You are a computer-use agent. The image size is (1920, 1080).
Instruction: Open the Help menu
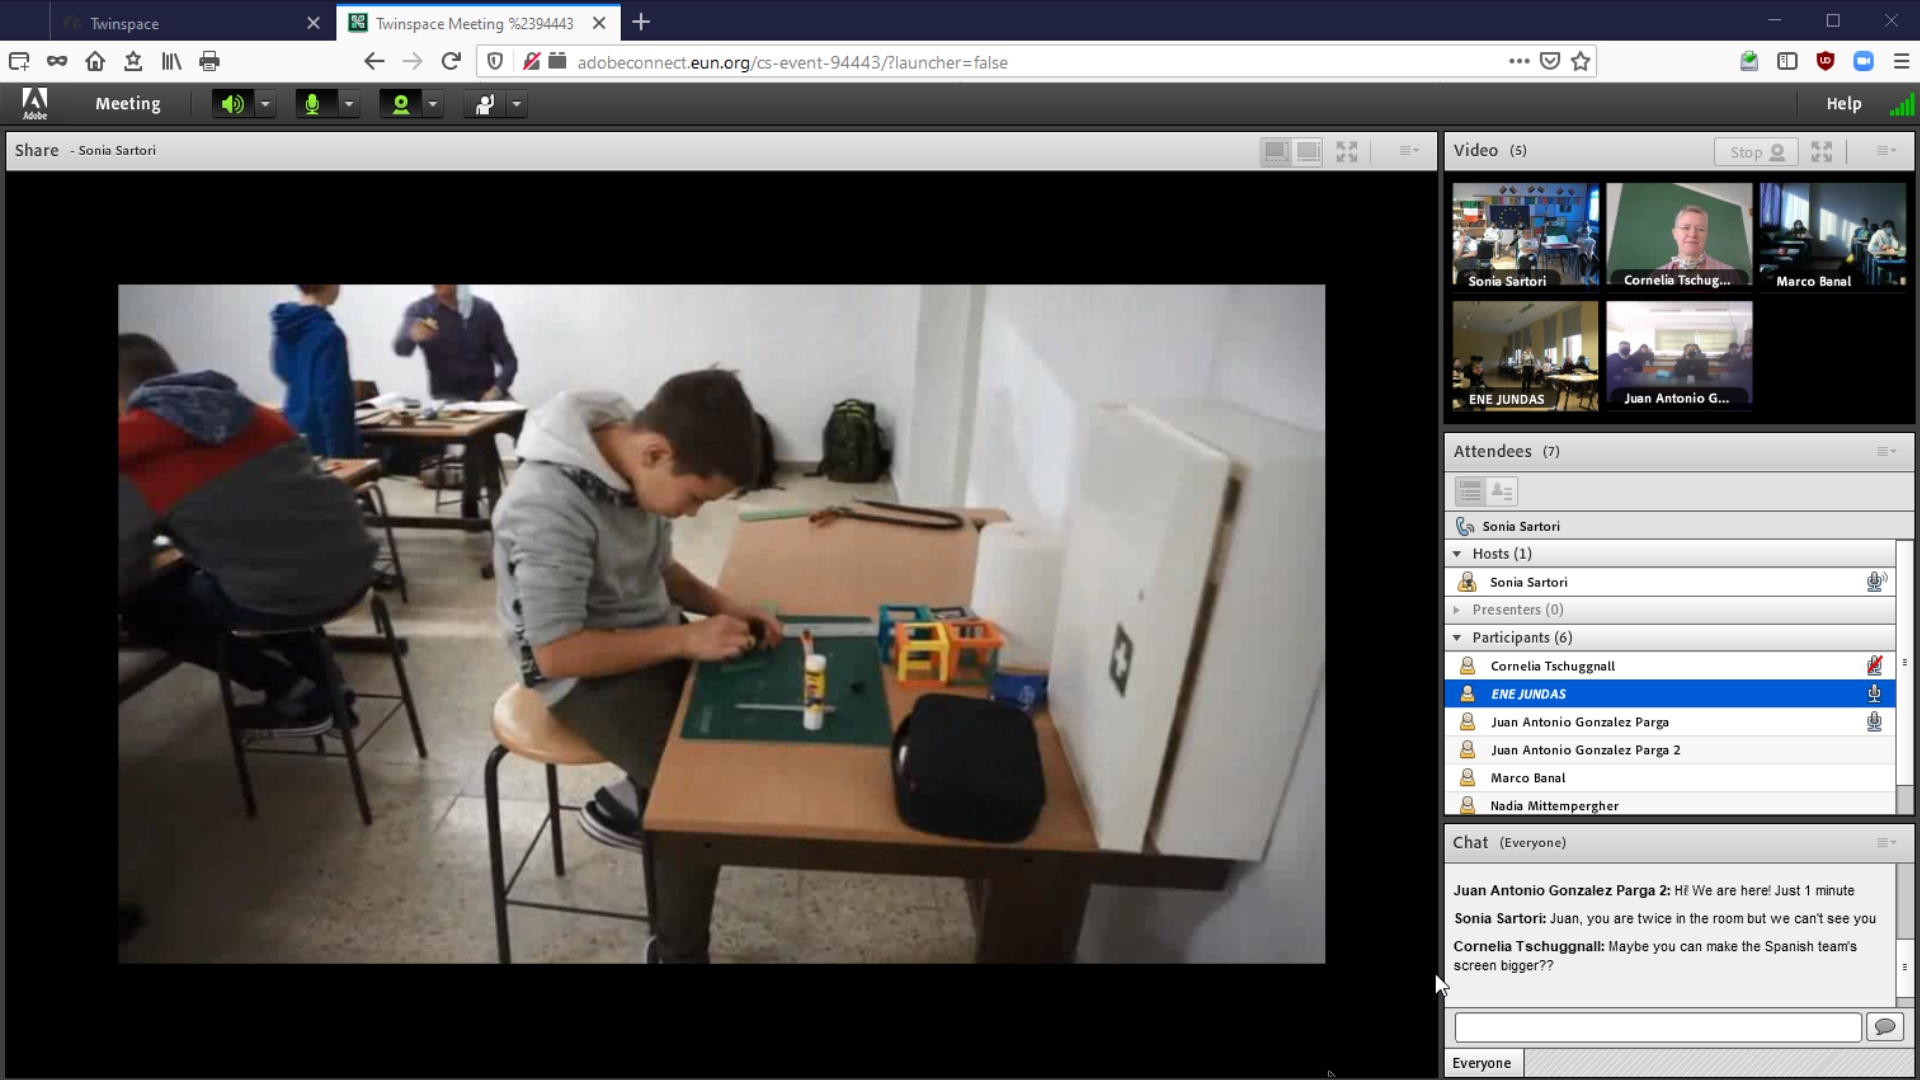(1843, 104)
